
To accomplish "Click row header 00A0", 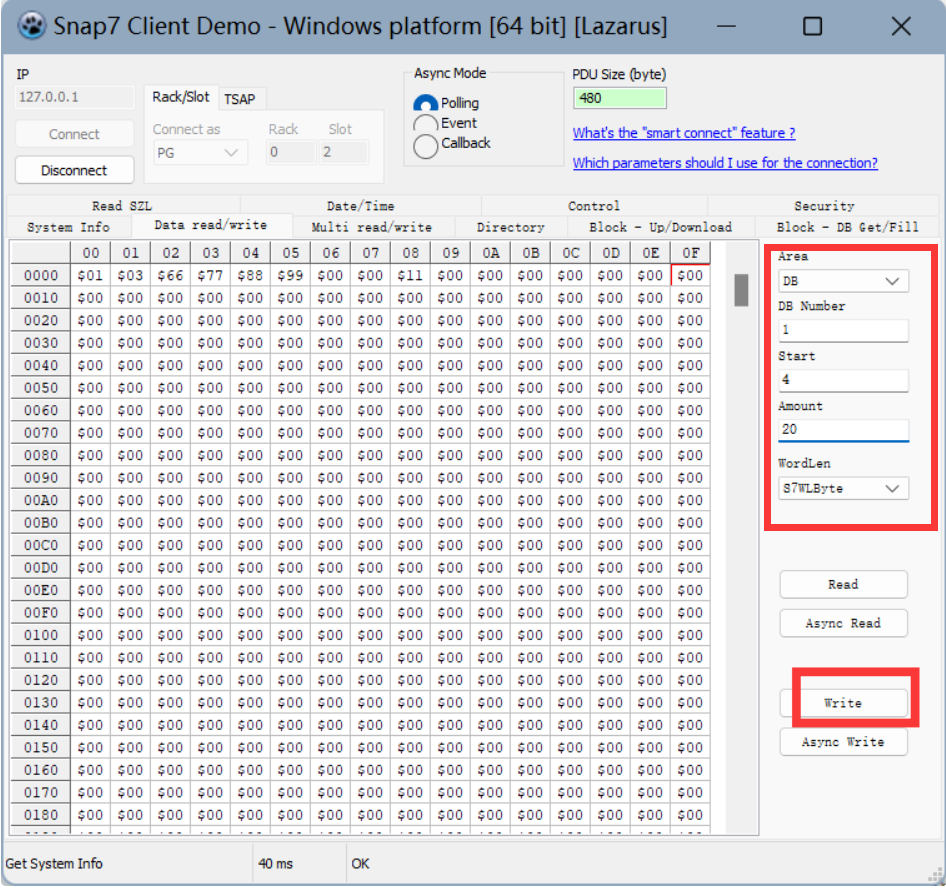I will [x=40, y=500].
